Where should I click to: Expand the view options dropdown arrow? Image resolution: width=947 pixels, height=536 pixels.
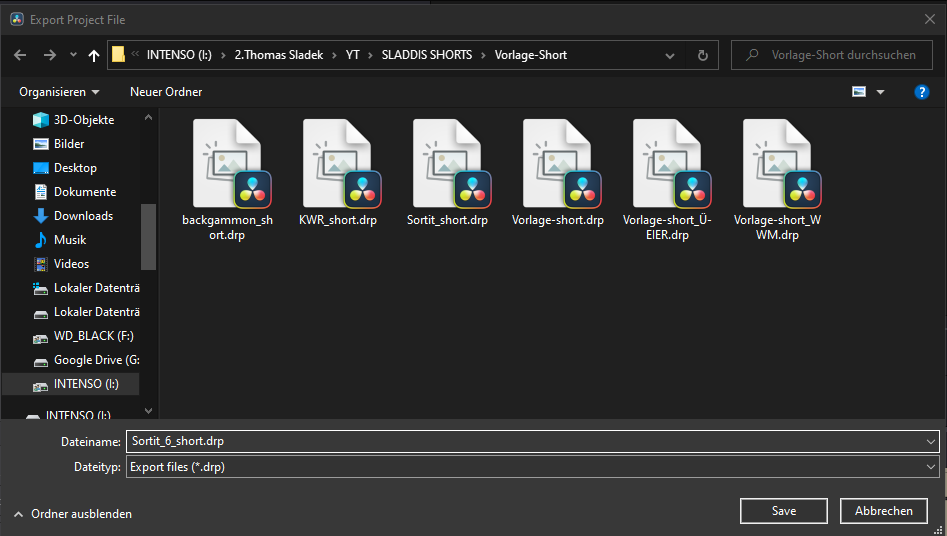click(881, 92)
